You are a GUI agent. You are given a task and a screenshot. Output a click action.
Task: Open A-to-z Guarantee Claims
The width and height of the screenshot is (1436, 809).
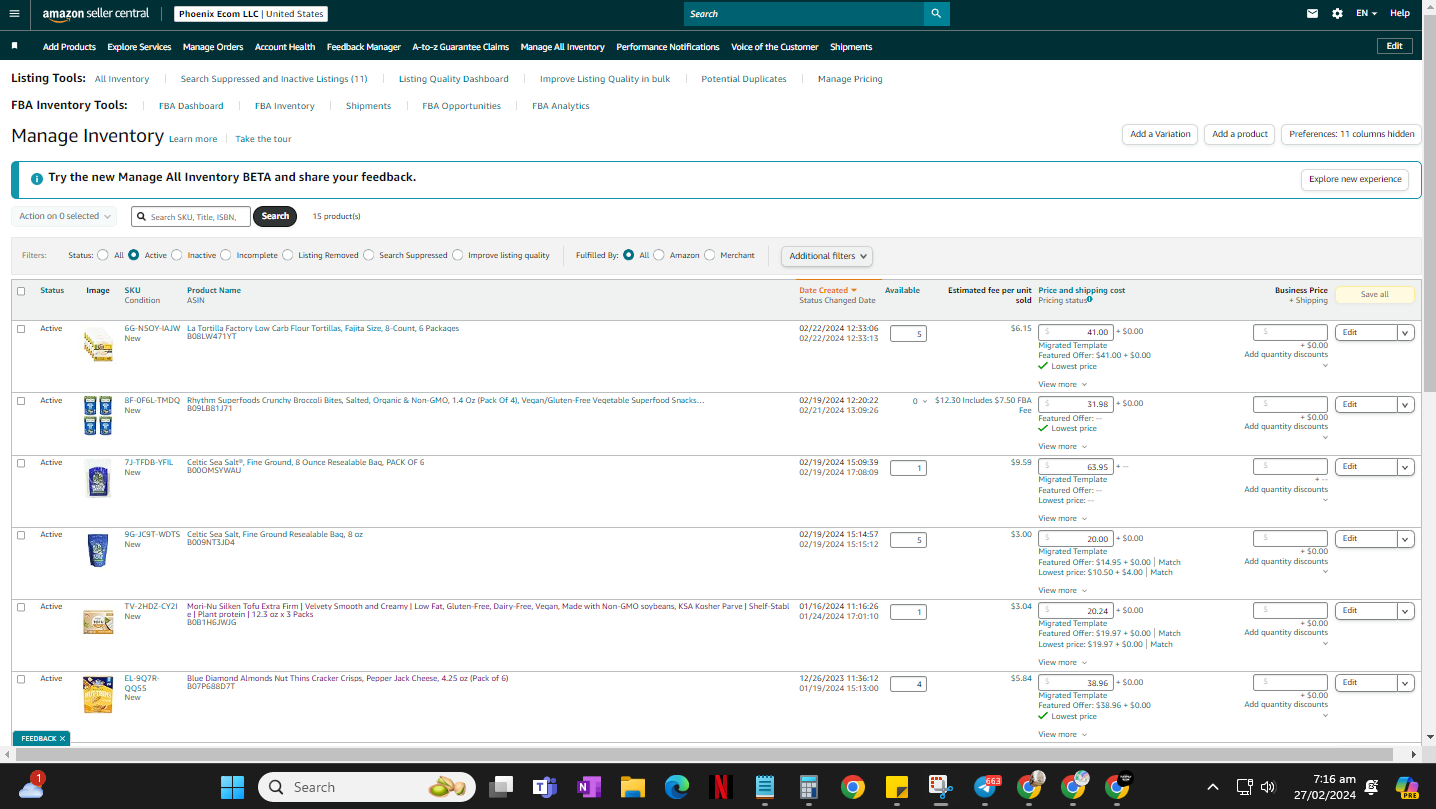pyautogui.click(x=461, y=47)
